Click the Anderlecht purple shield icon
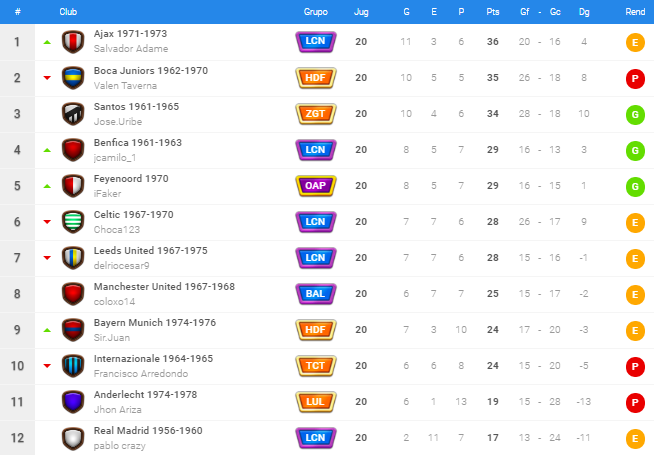The image size is (654, 455). pyautogui.click(x=73, y=402)
